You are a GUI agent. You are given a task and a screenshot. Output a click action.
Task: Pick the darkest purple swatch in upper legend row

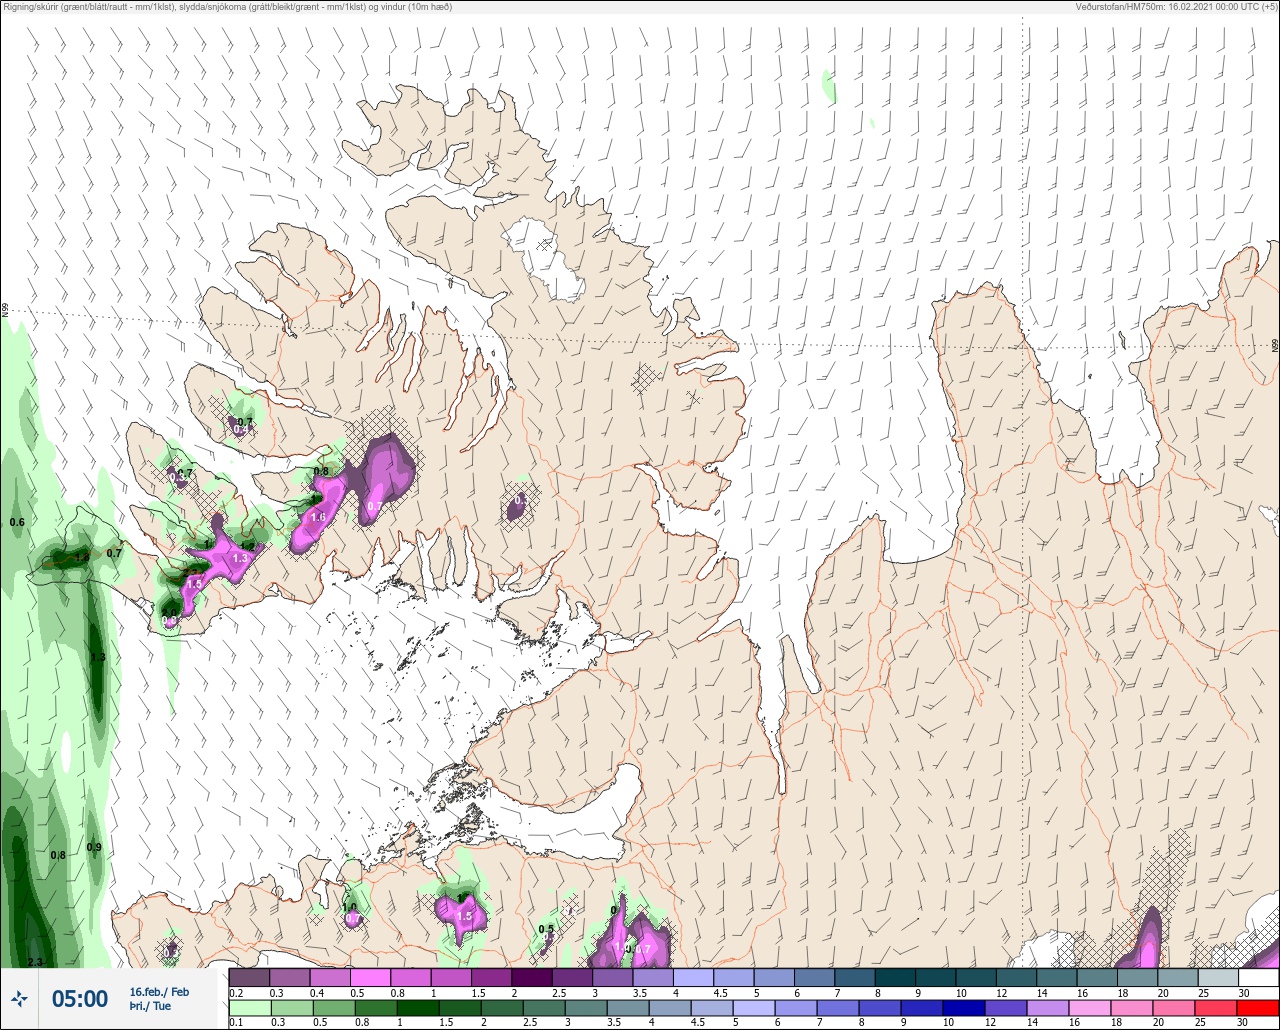532,978
